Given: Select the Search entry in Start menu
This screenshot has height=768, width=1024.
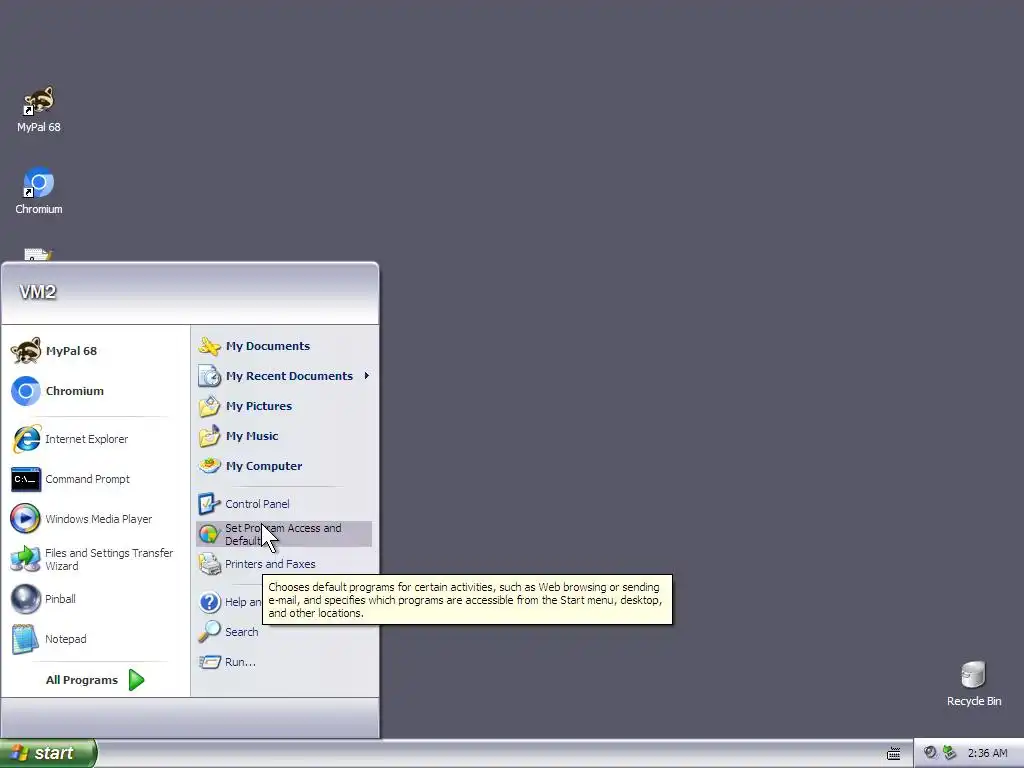Looking at the screenshot, I should pyautogui.click(x=242, y=632).
